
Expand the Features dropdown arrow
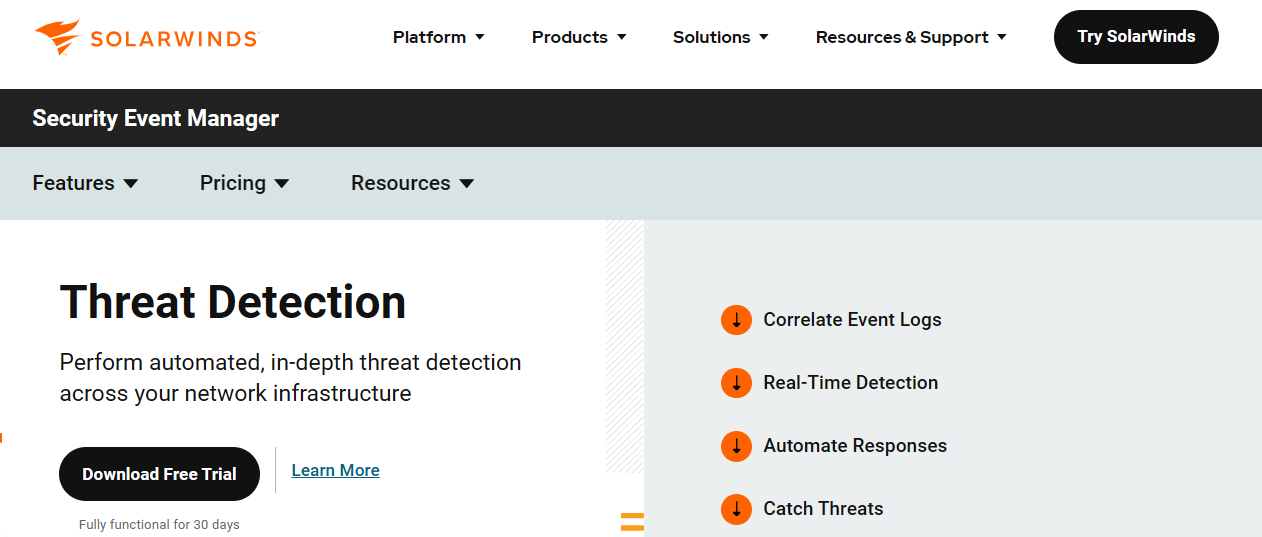pyautogui.click(x=131, y=184)
